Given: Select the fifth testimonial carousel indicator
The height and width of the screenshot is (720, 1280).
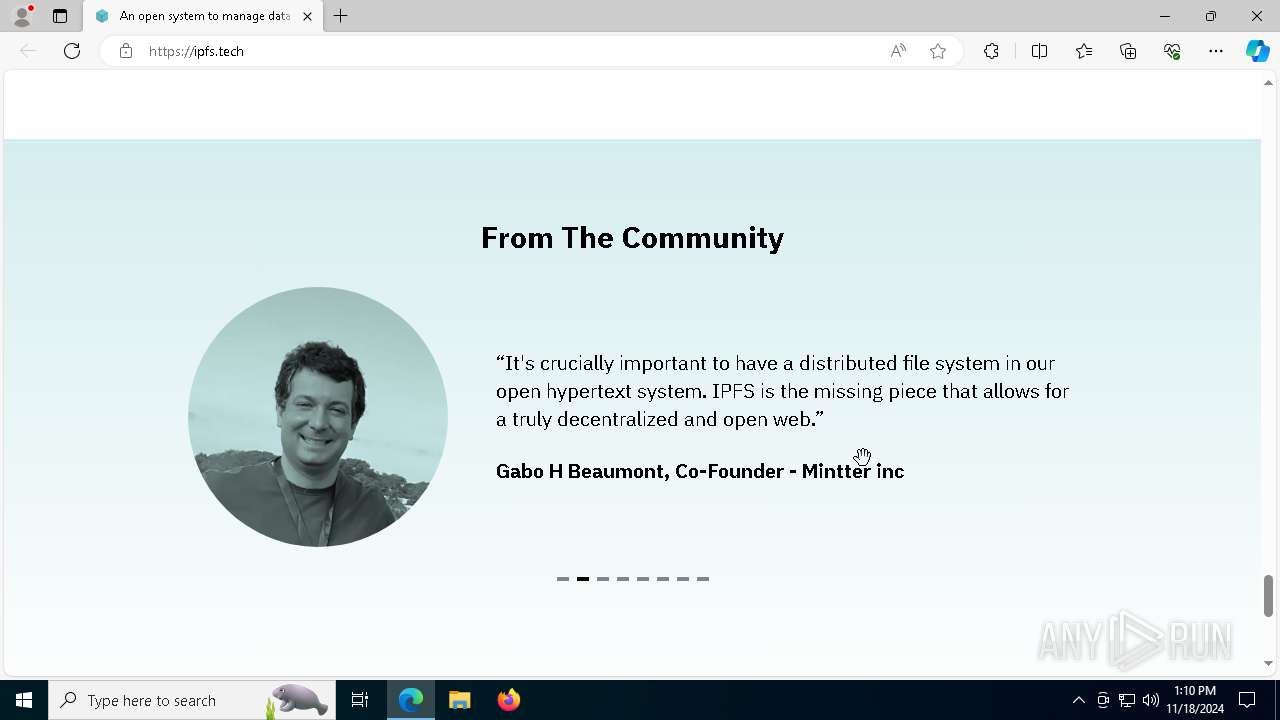Looking at the screenshot, I should [x=643, y=579].
